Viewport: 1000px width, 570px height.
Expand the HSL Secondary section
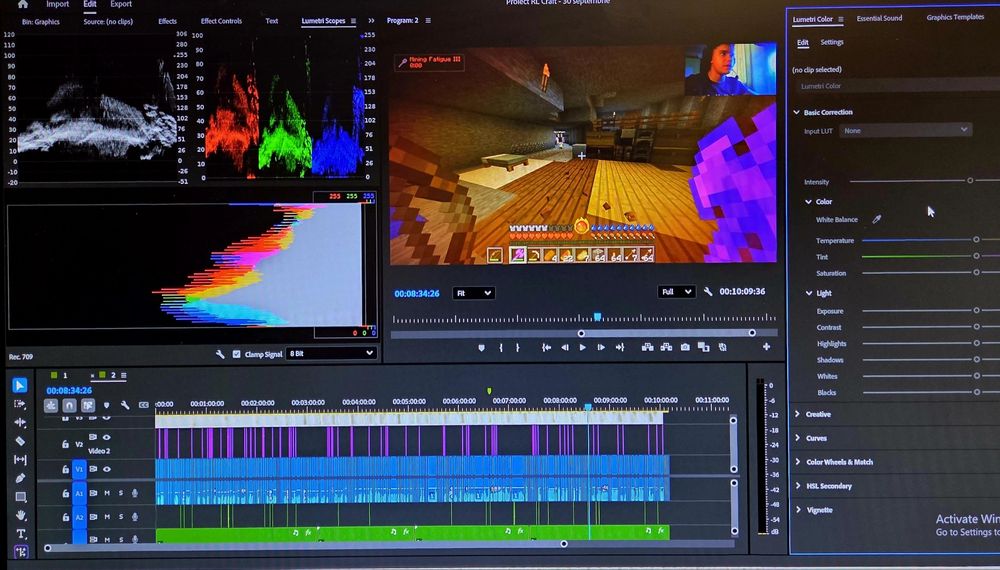coord(798,486)
